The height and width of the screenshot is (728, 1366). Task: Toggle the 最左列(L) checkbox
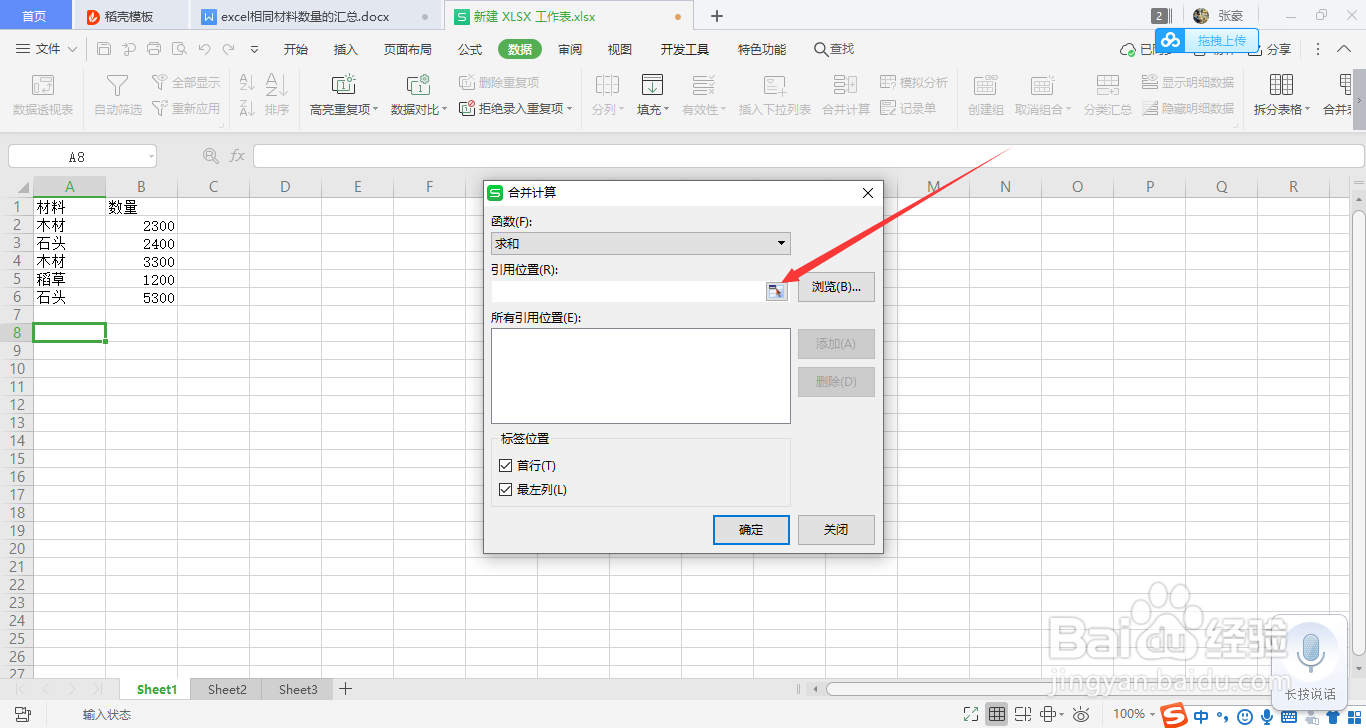(x=505, y=490)
